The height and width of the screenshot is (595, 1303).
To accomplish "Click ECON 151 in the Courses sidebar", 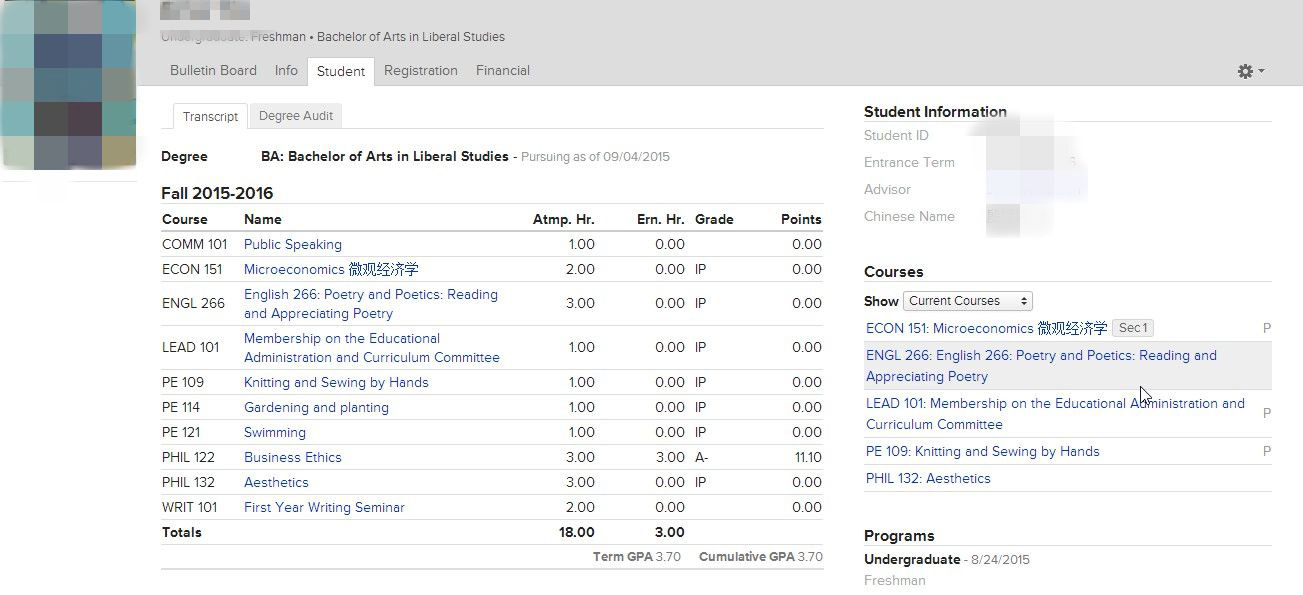I will point(986,329).
